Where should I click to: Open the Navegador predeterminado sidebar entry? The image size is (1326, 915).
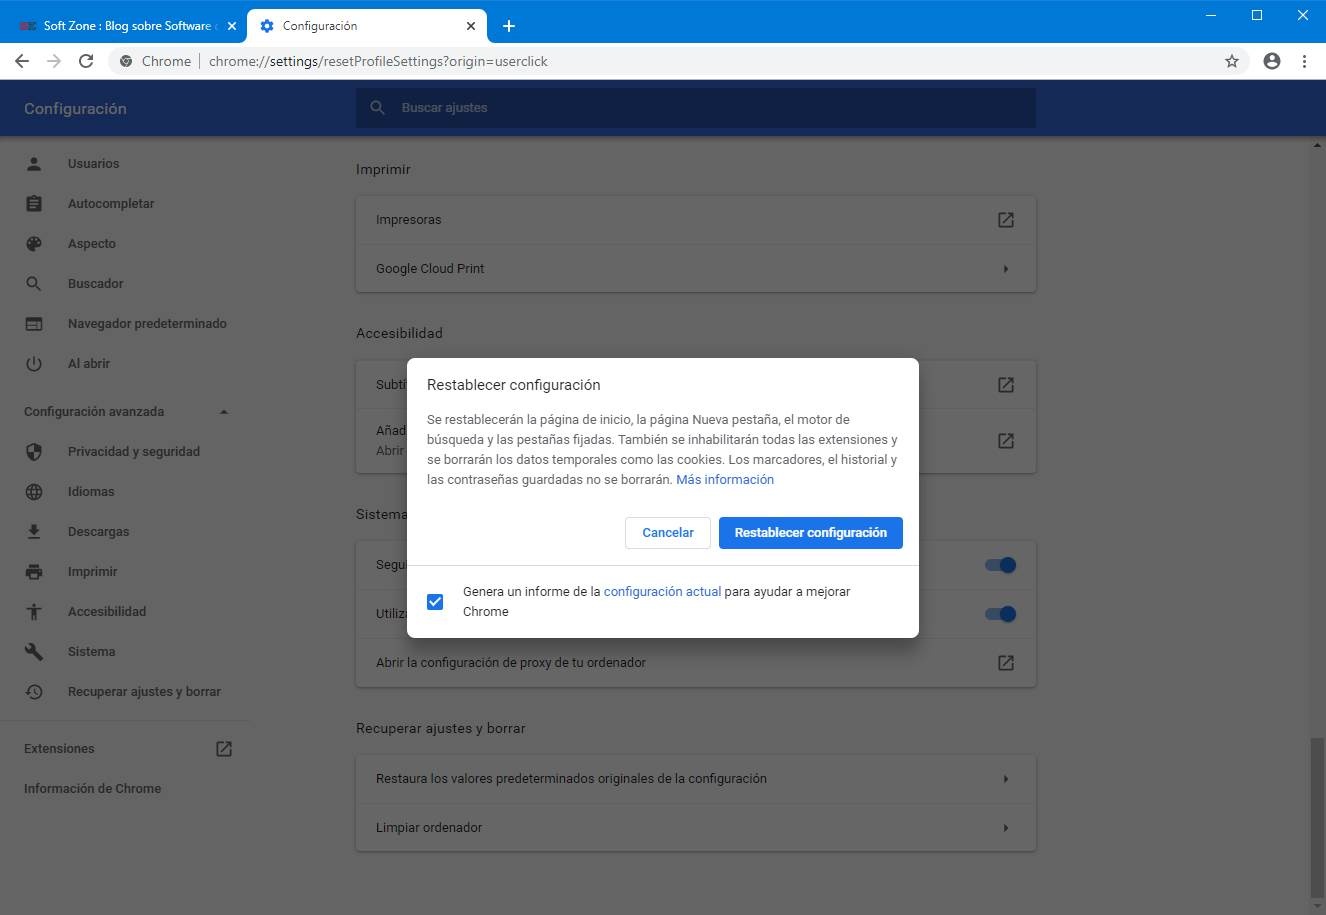click(x=147, y=323)
